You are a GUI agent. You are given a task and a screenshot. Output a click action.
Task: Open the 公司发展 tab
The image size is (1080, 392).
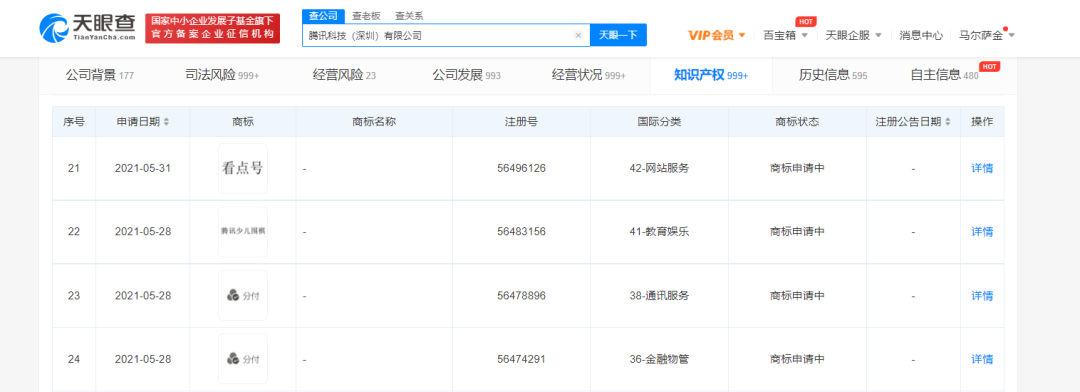(466, 75)
